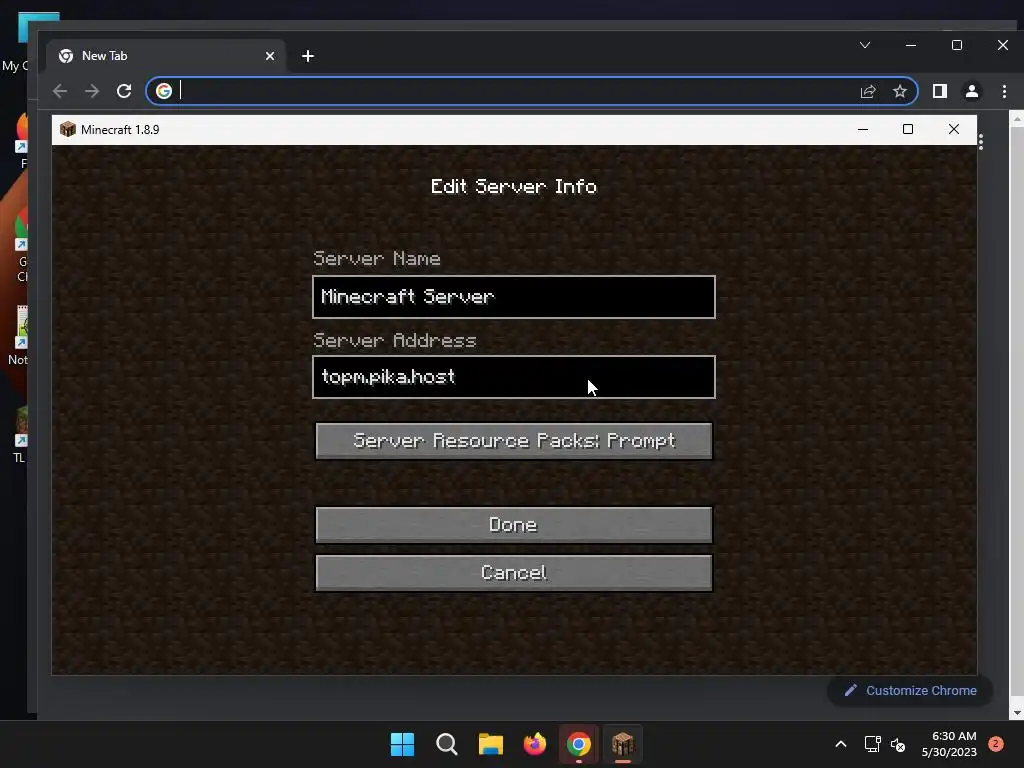
Task: Toggle Server Resource Packs: Prompt setting
Action: point(513,441)
